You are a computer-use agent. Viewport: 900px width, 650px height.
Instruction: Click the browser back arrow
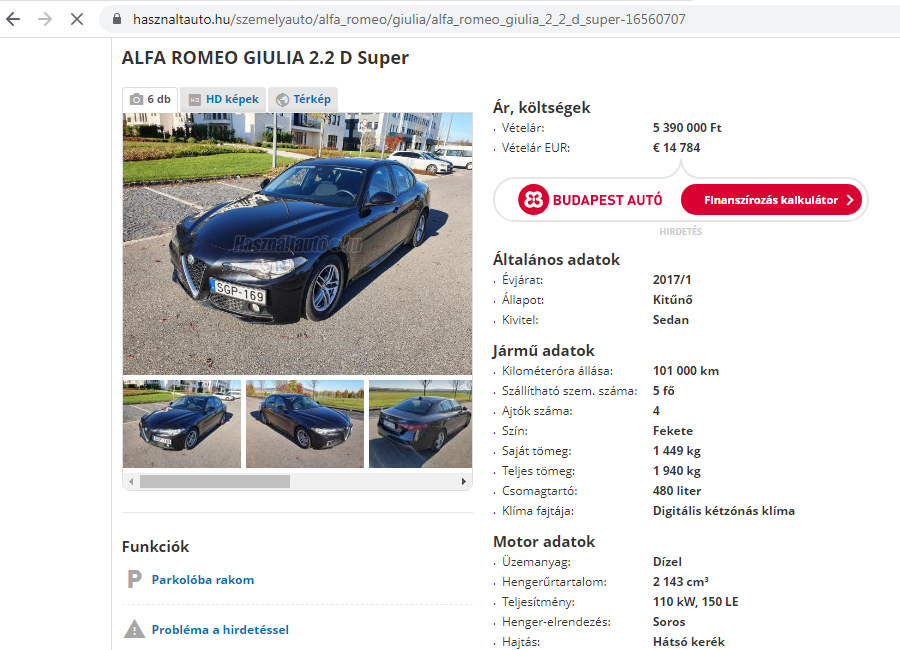click(x=13, y=19)
